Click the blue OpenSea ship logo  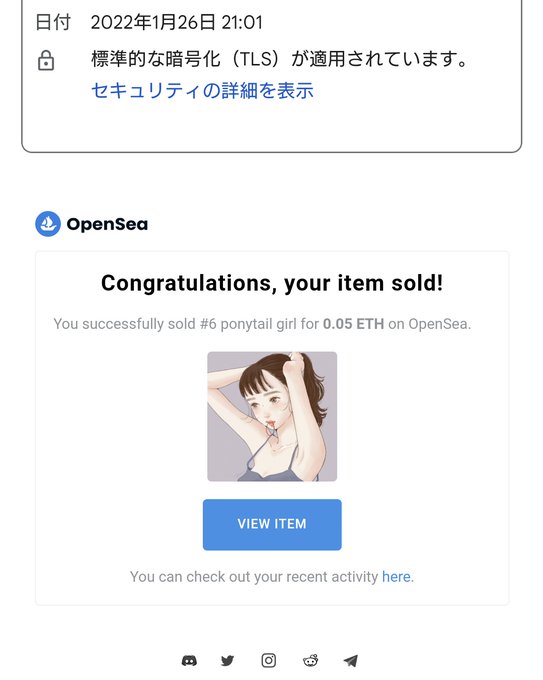coord(48,224)
